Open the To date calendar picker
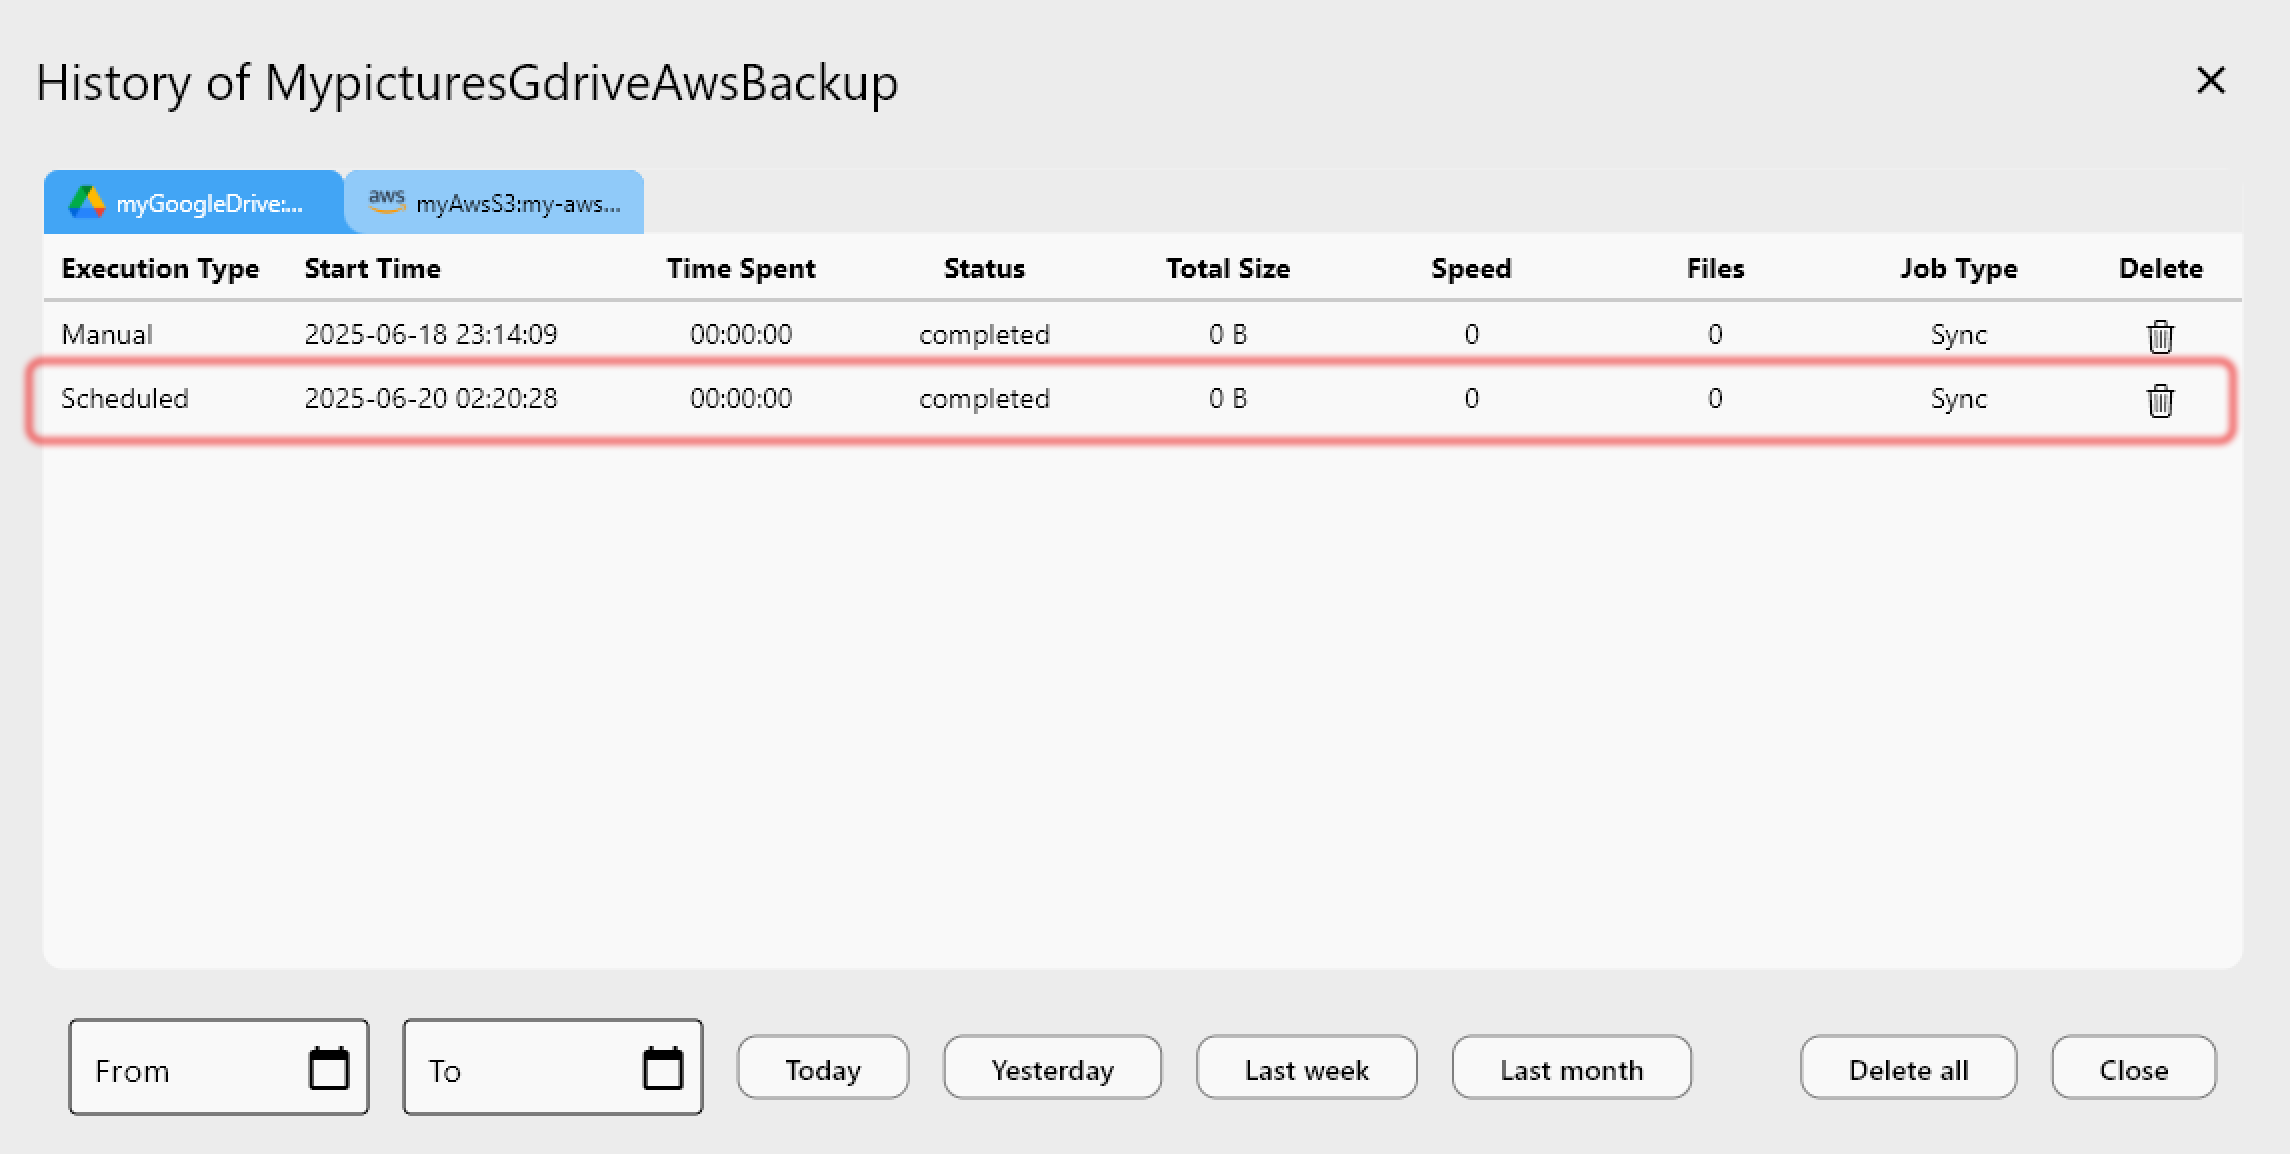This screenshot has width=2290, height=1154. 662,1068
